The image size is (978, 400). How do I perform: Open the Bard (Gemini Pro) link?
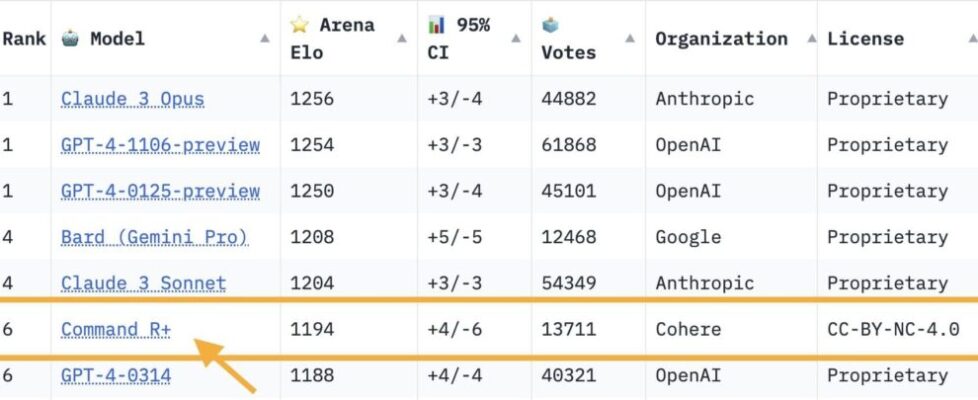pyautogui.click(x=154, y=237)
